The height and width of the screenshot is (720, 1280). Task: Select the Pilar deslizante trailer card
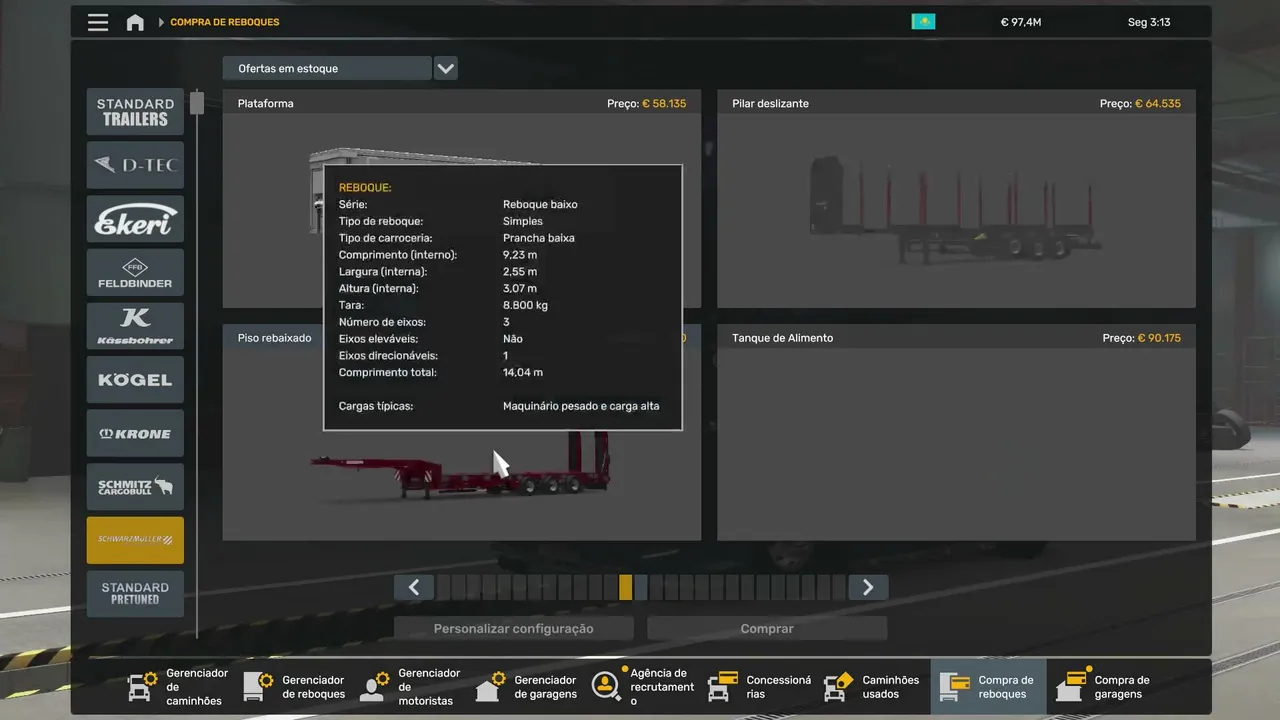point(956,199)
